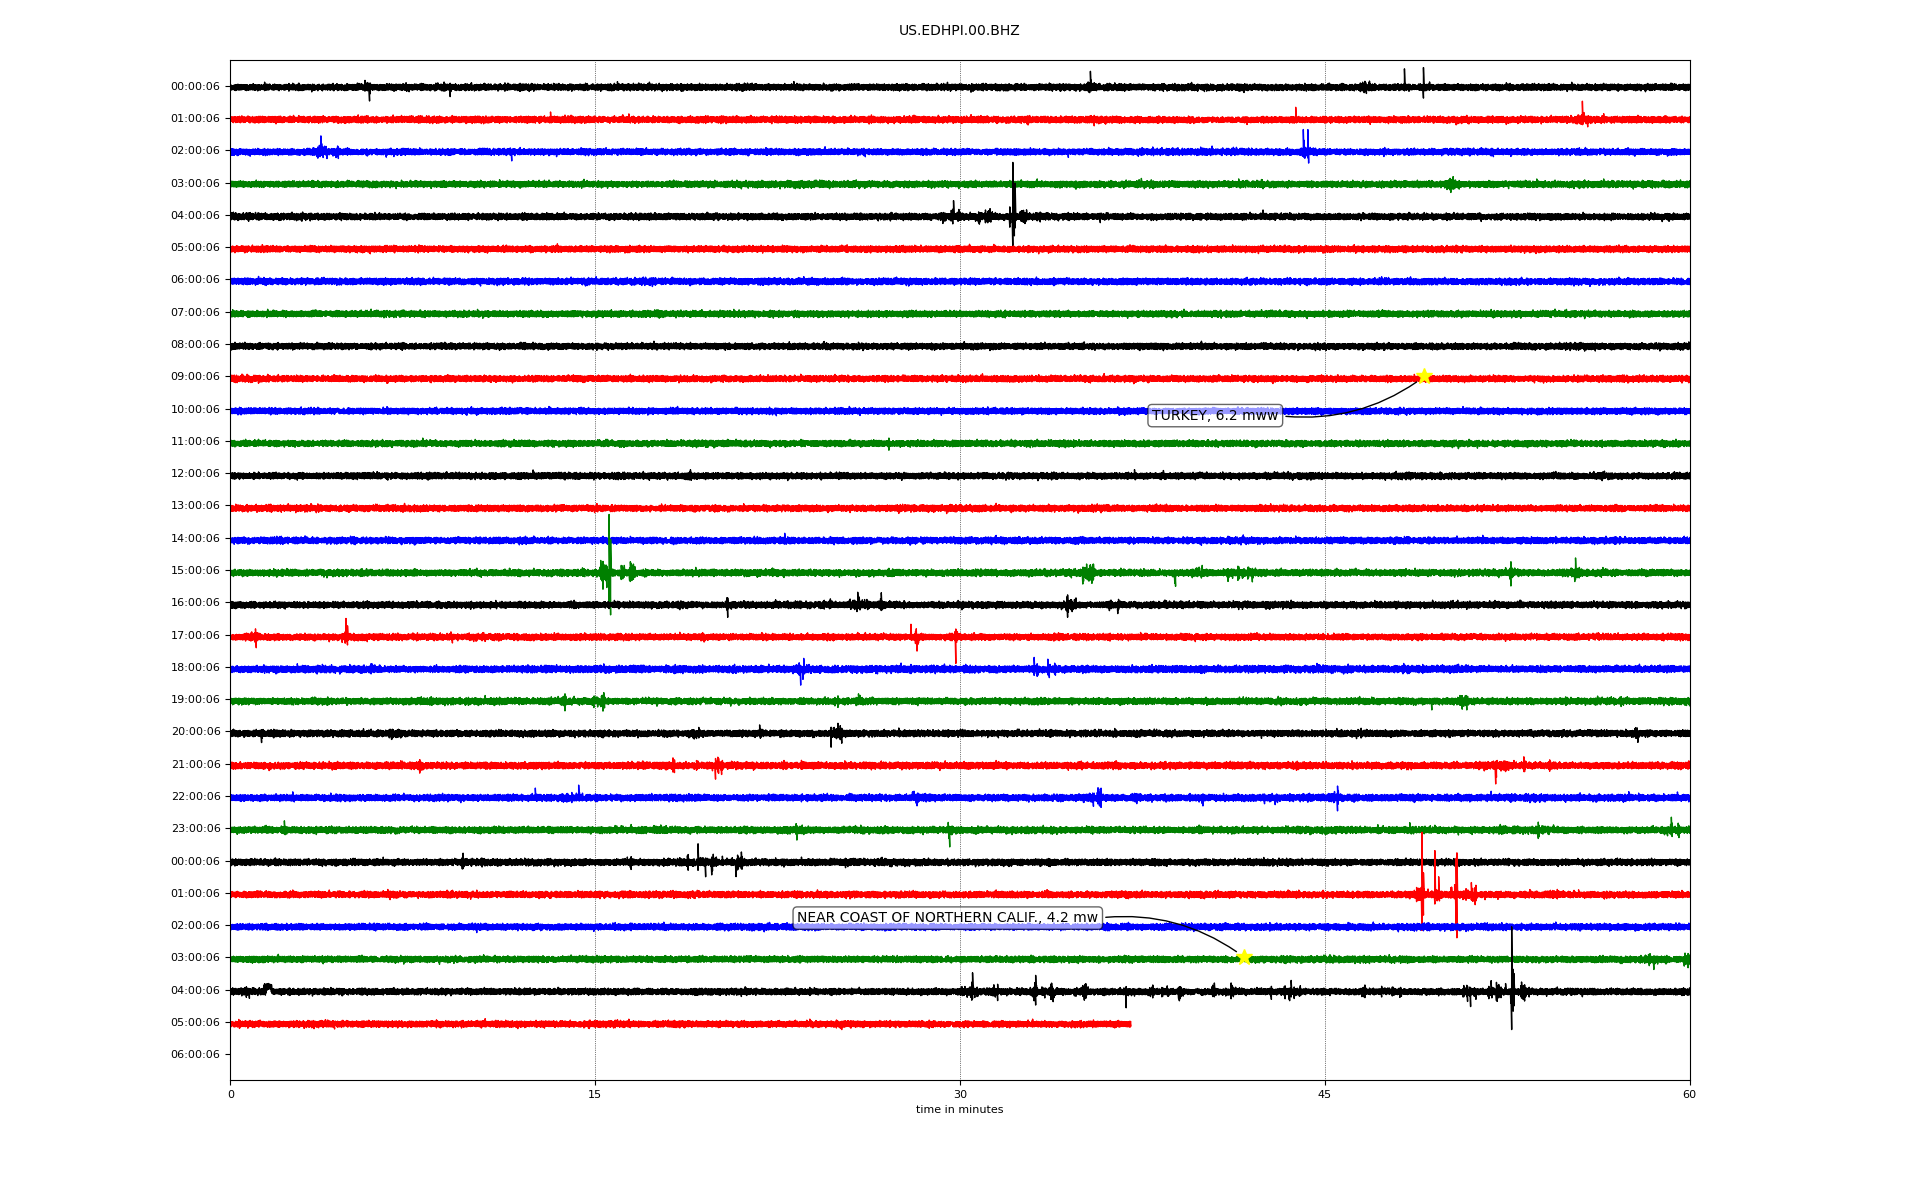Click the 22:00:06 time label
Image resolution: width=1920 pixels, height=1200 pixels.
195,797
